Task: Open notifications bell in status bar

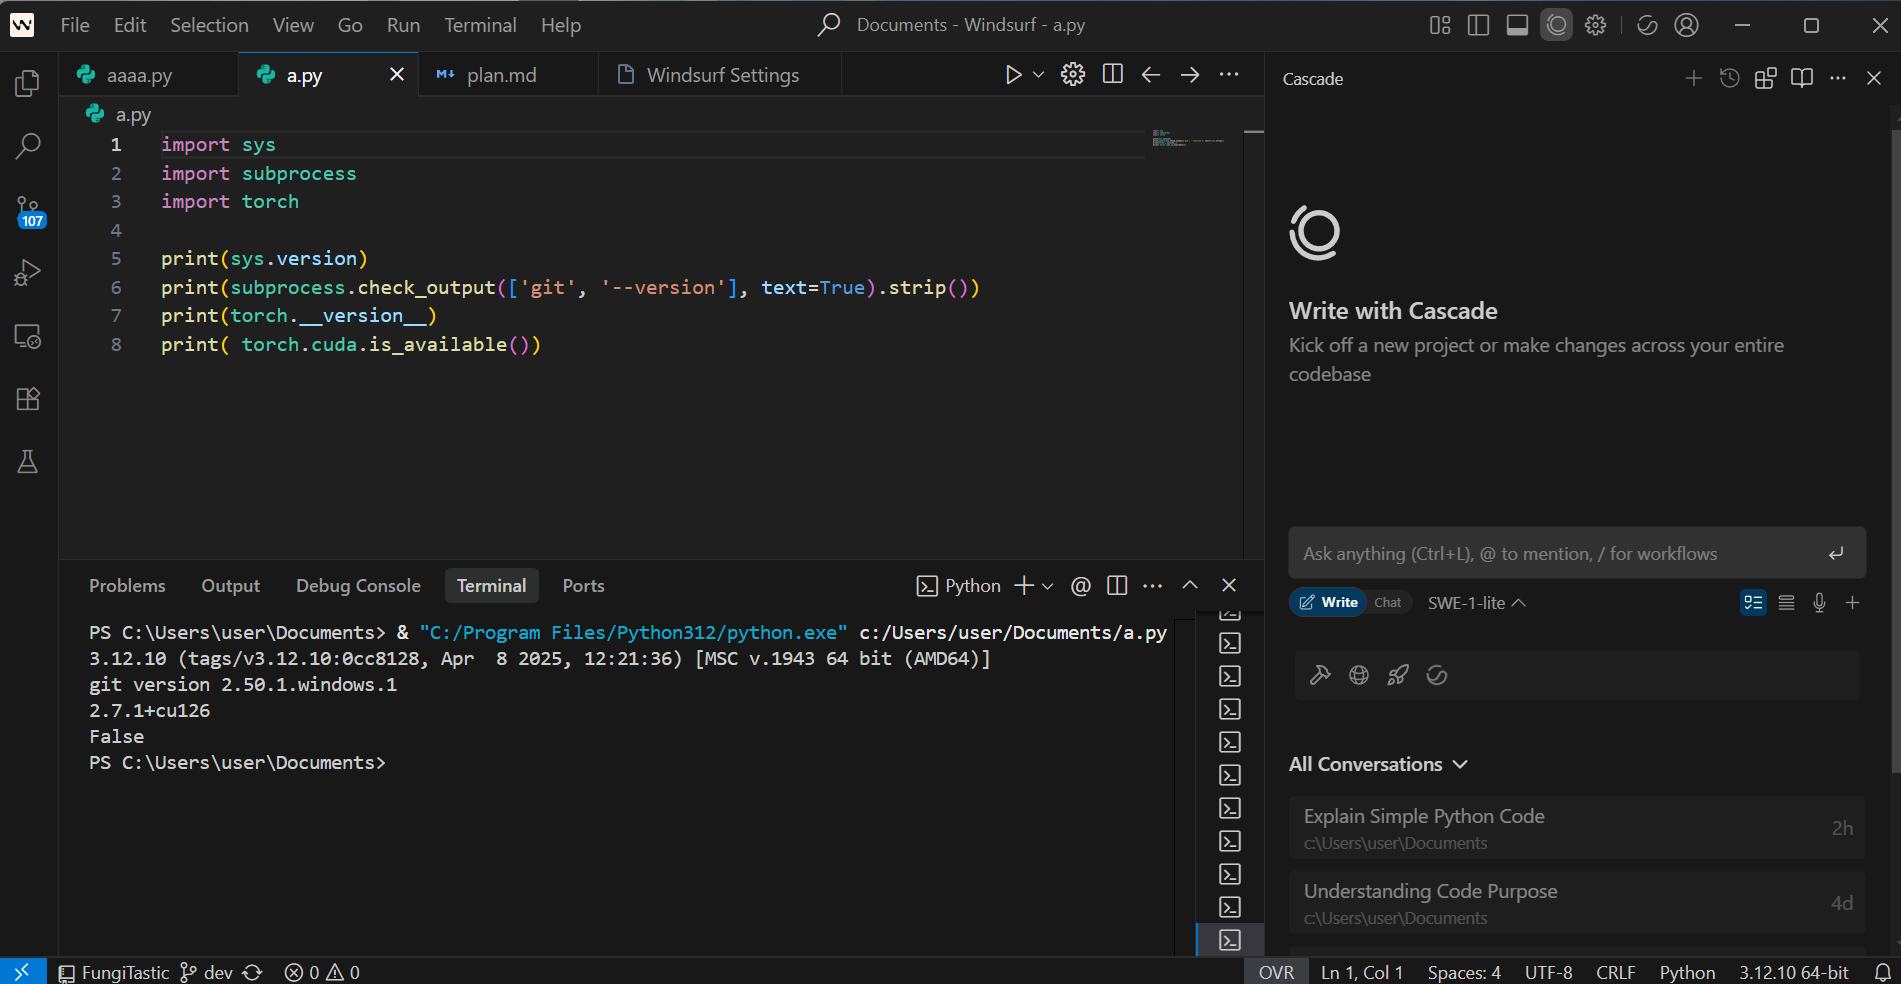Action: [x=1882, y=972]
